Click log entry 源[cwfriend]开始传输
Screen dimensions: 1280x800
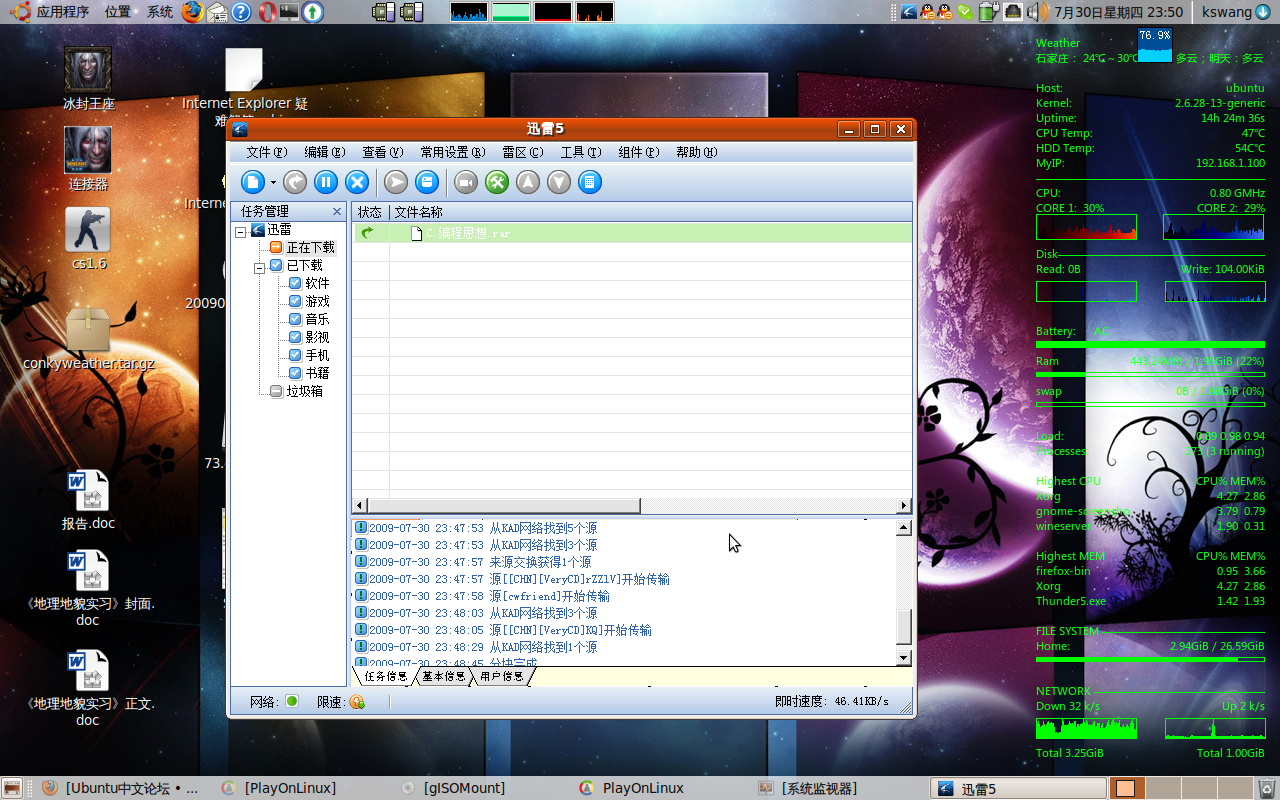click(549, 596)
